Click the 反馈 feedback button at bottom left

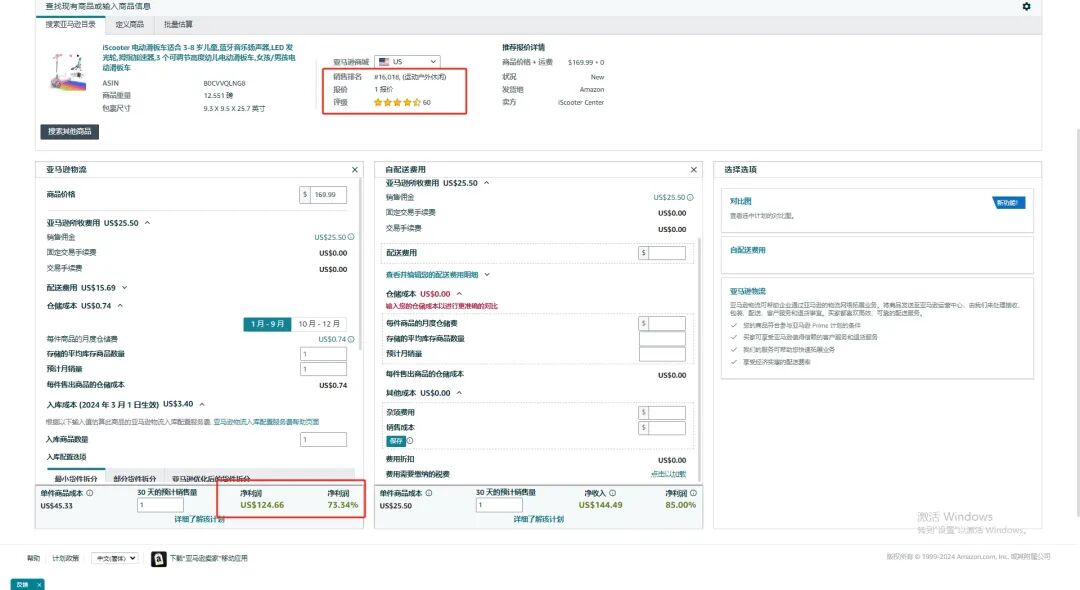(x=22, y=584)
